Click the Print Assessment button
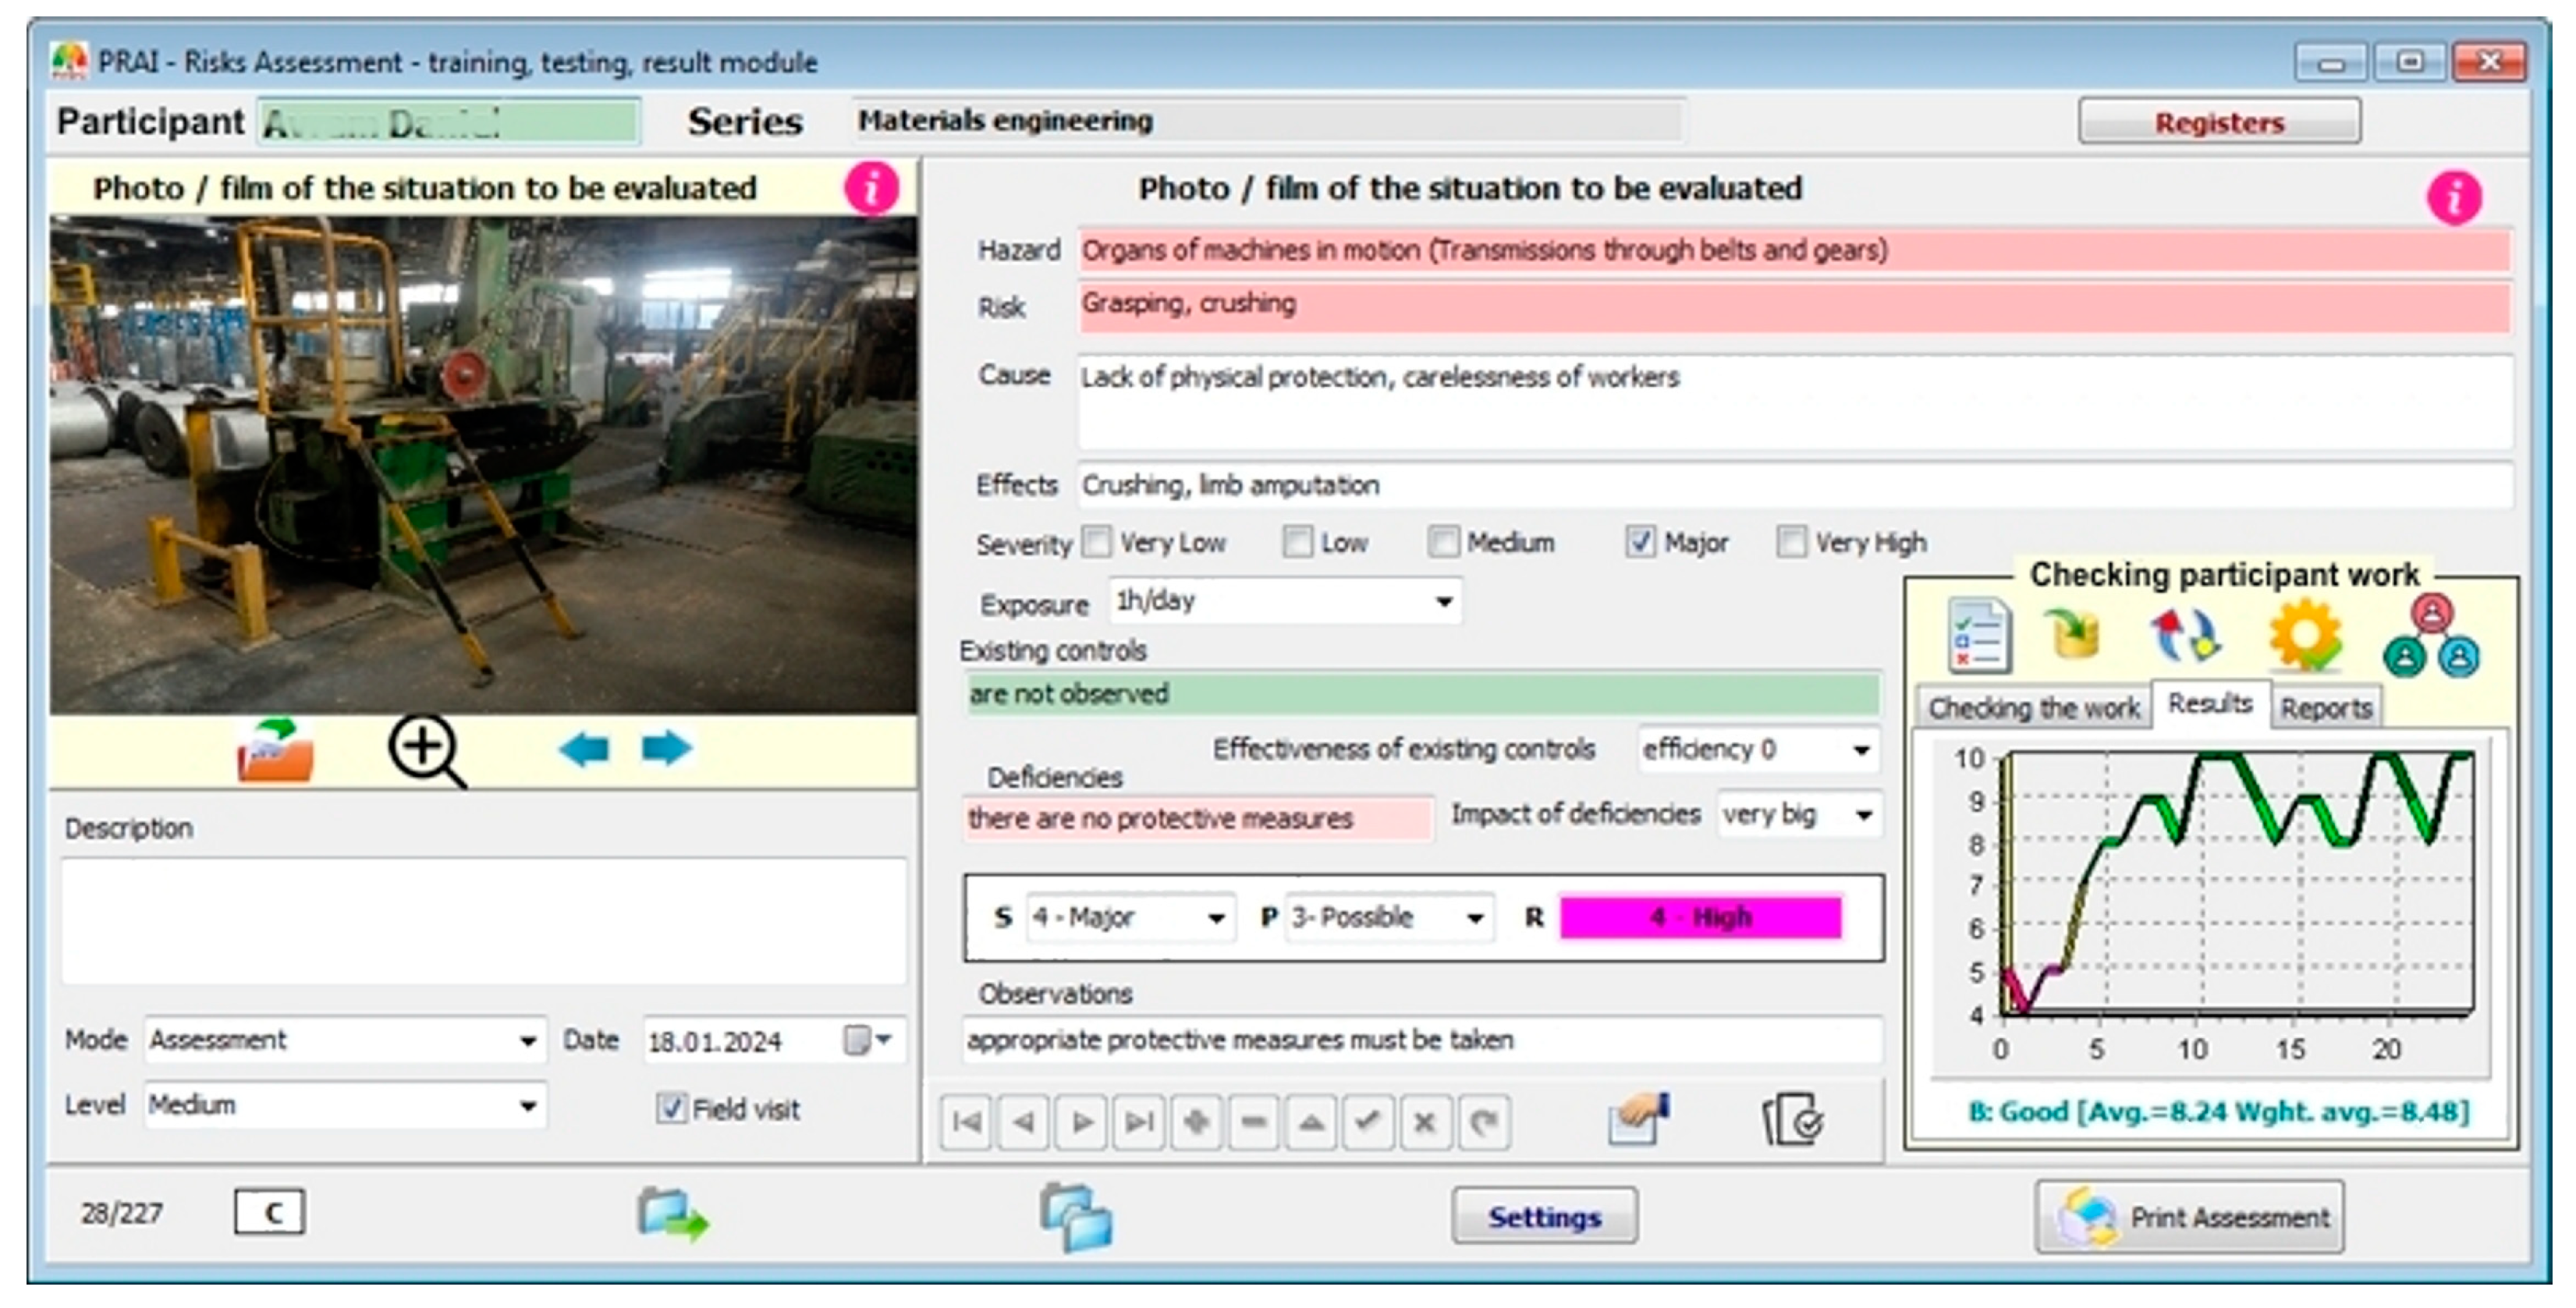2576x1308 pixels. coord(2189,1217)
